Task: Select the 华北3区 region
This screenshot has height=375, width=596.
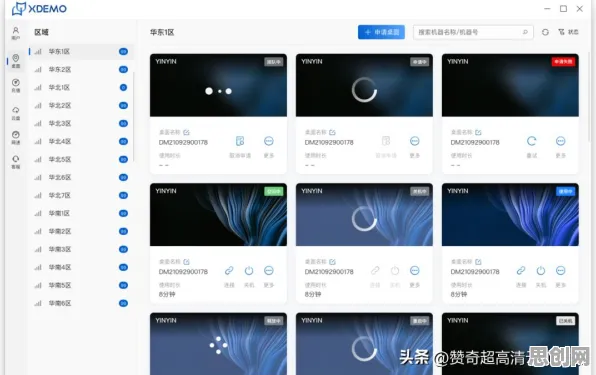Action: coord(81,123)
